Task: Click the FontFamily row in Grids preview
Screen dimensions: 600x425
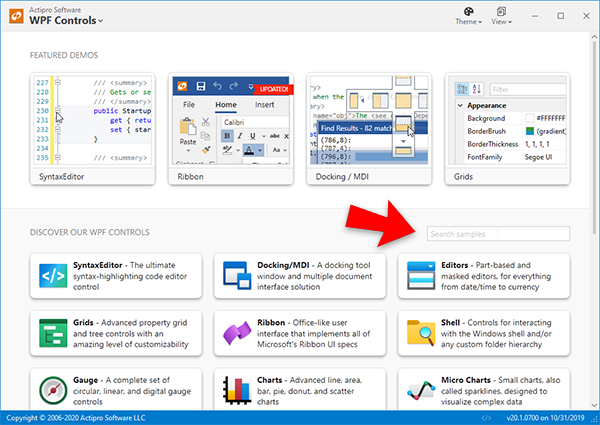Action: (515, 157)
